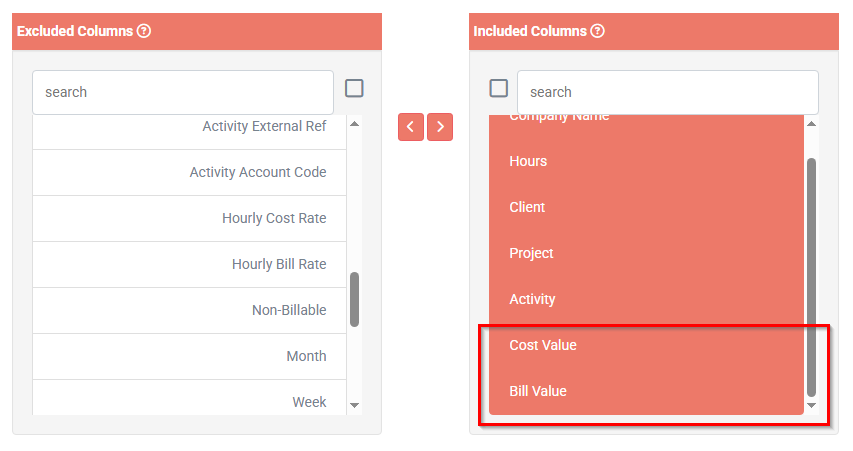This screenshot has width=853, height=451.
Task: Tick the Included Columns select-all checkbox
Action: tap(499, 88)
